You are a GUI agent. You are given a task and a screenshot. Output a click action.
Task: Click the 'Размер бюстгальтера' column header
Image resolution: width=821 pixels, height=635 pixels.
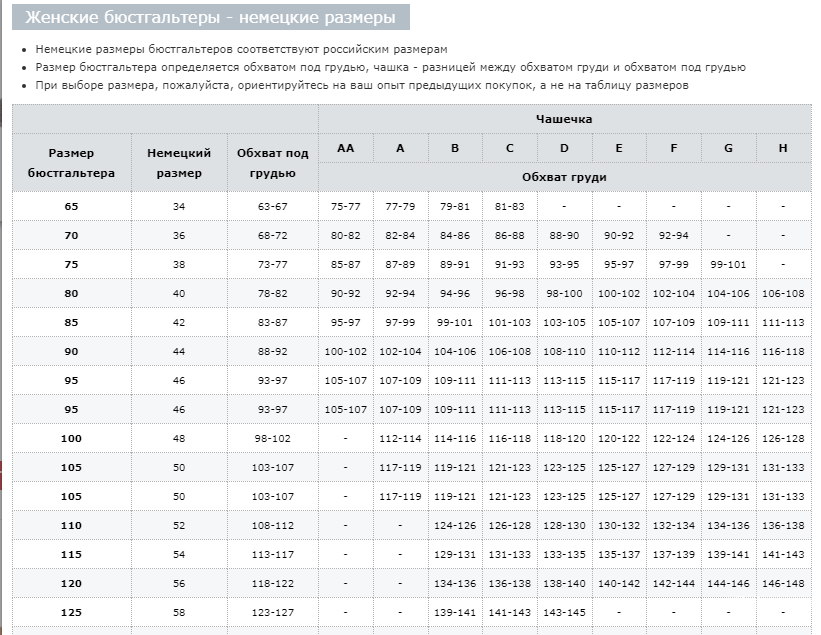click(71, 163)
